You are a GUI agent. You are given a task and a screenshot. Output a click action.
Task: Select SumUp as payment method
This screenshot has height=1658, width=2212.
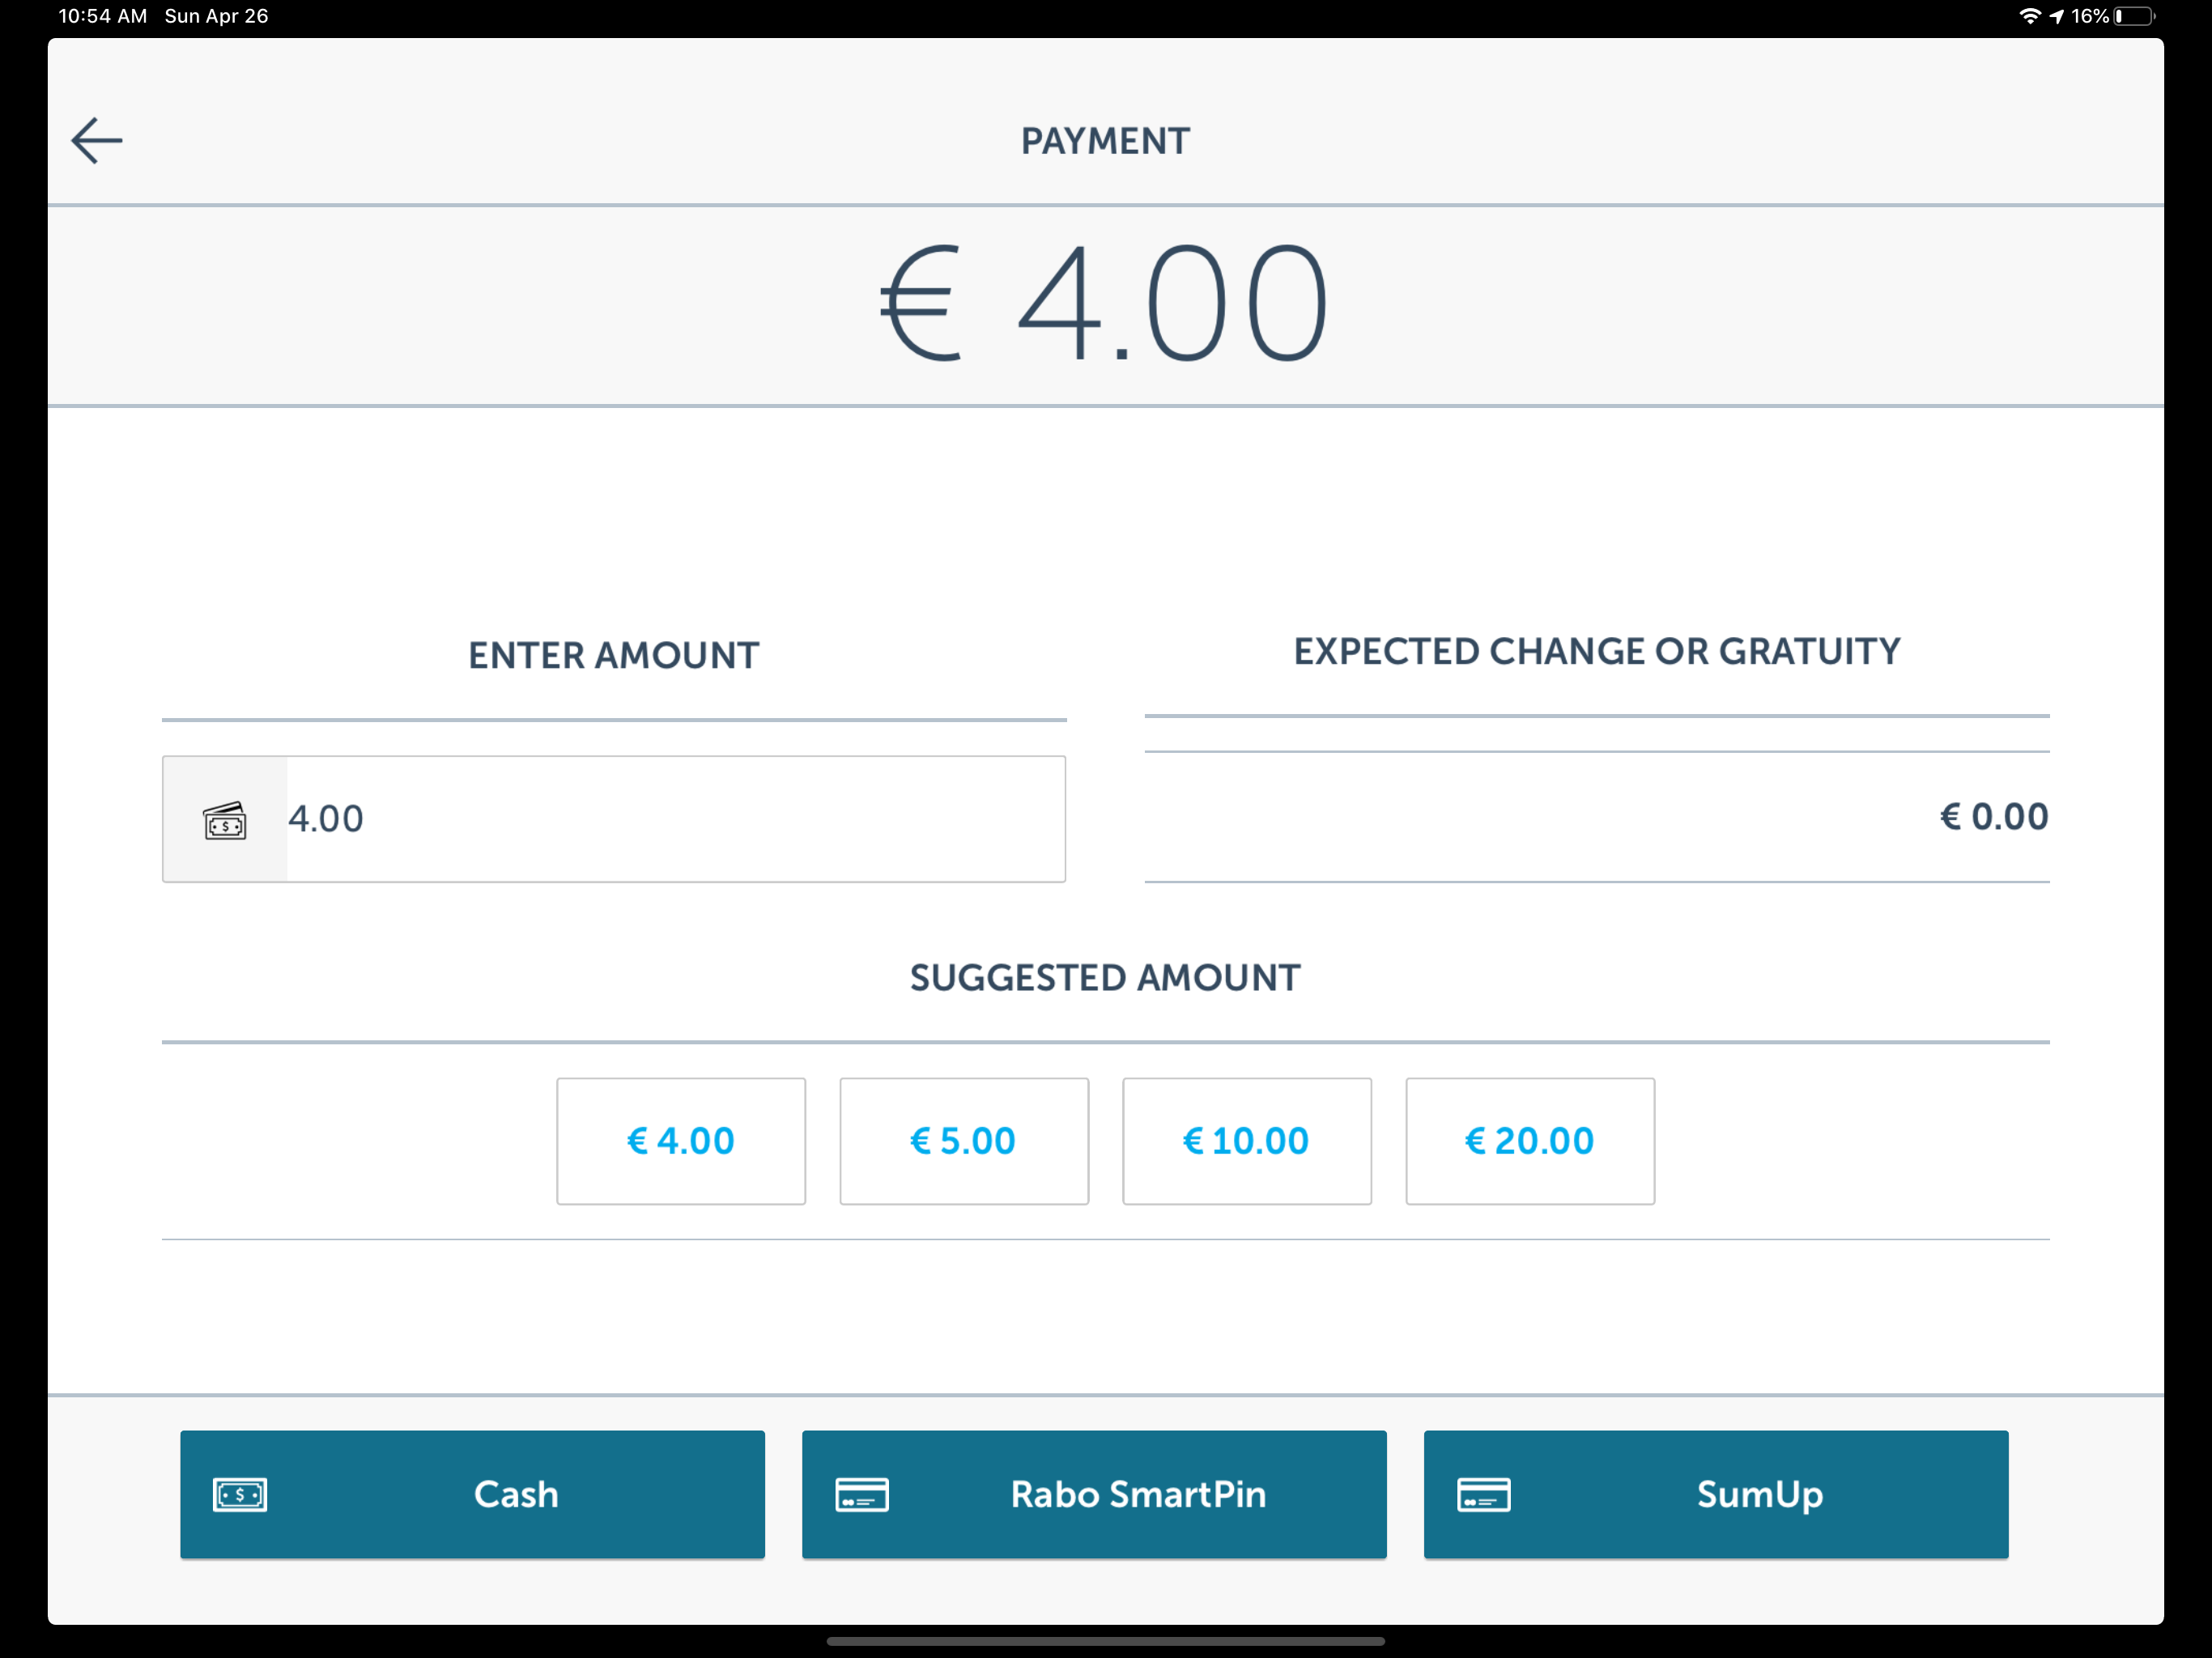click(1716, 1494)
